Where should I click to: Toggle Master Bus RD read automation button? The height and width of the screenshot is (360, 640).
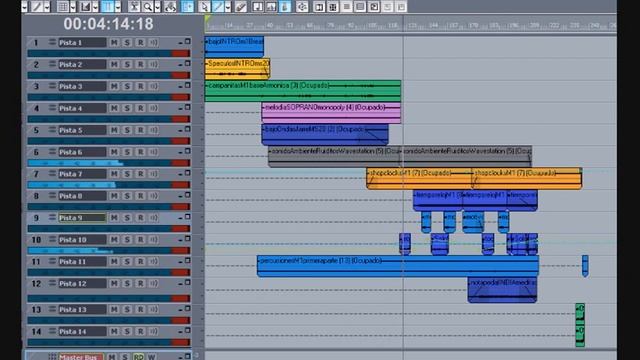click(138, 357)
